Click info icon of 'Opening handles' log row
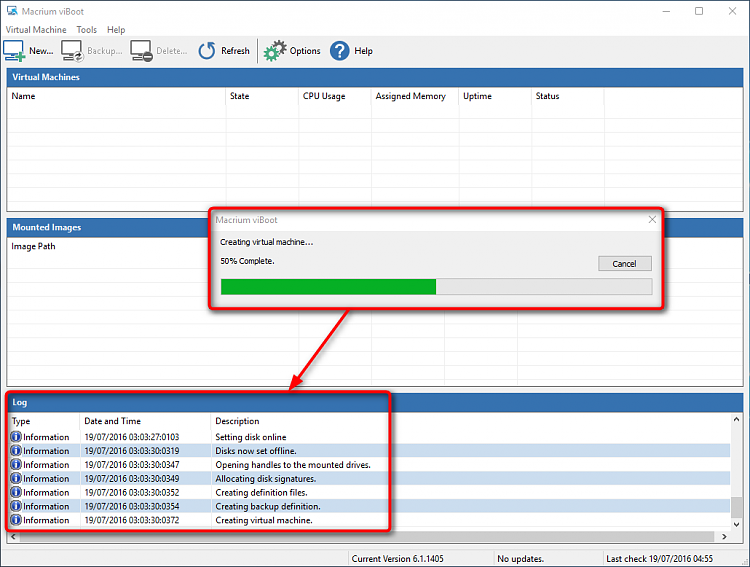This screenshot has width=750, height=567. (16, 464)
